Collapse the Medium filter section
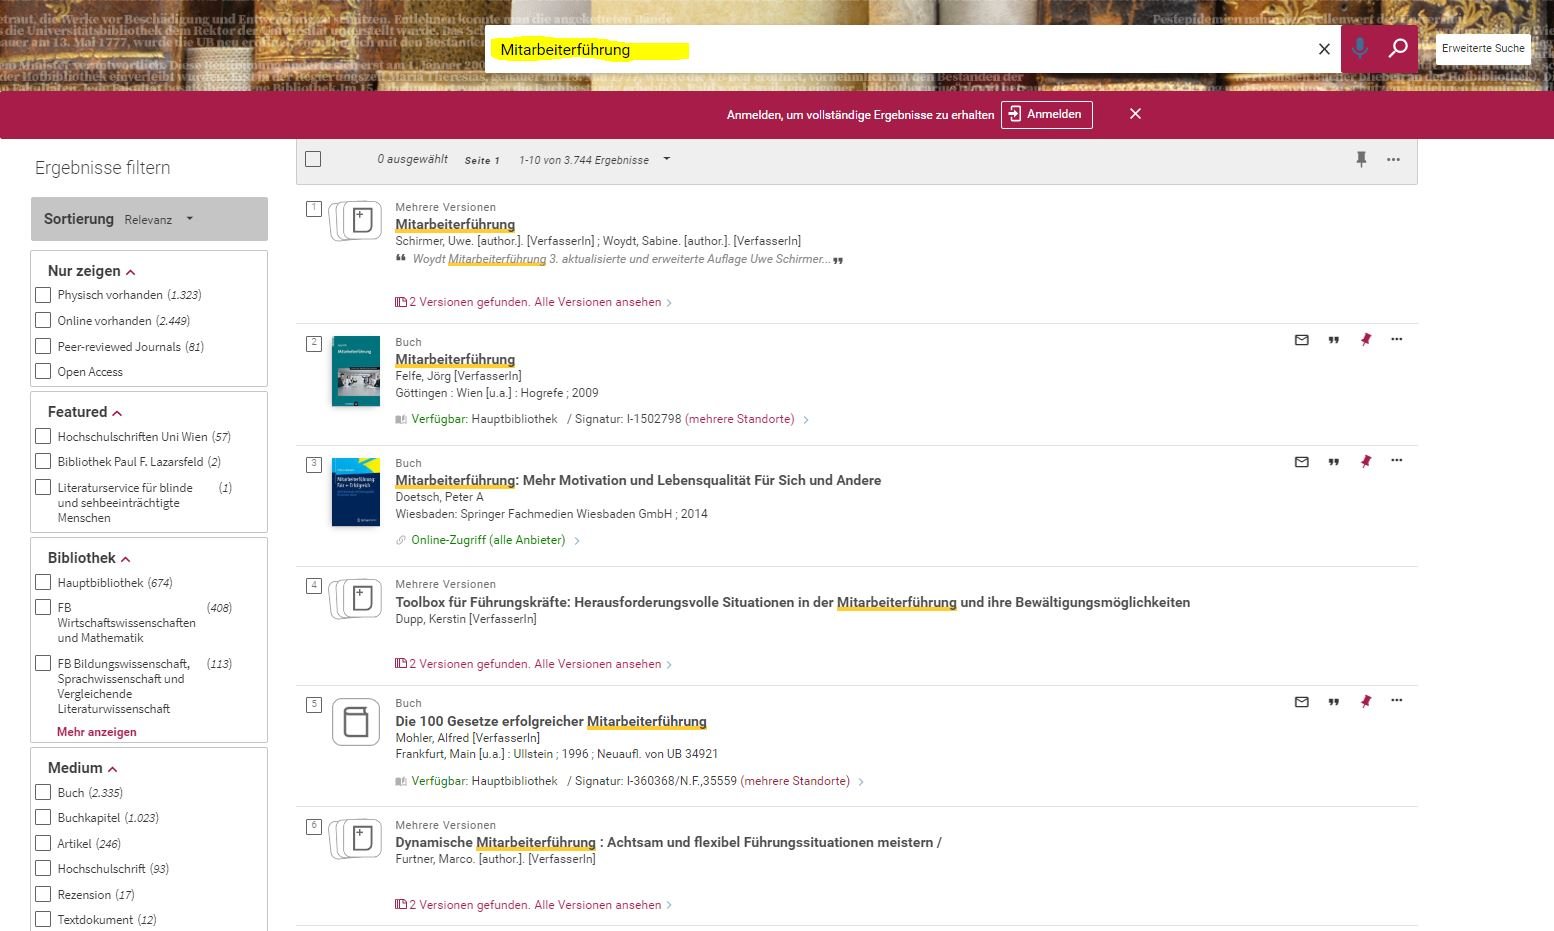The width and height of the screenshot is (1554, 931). tap(113, 769)
